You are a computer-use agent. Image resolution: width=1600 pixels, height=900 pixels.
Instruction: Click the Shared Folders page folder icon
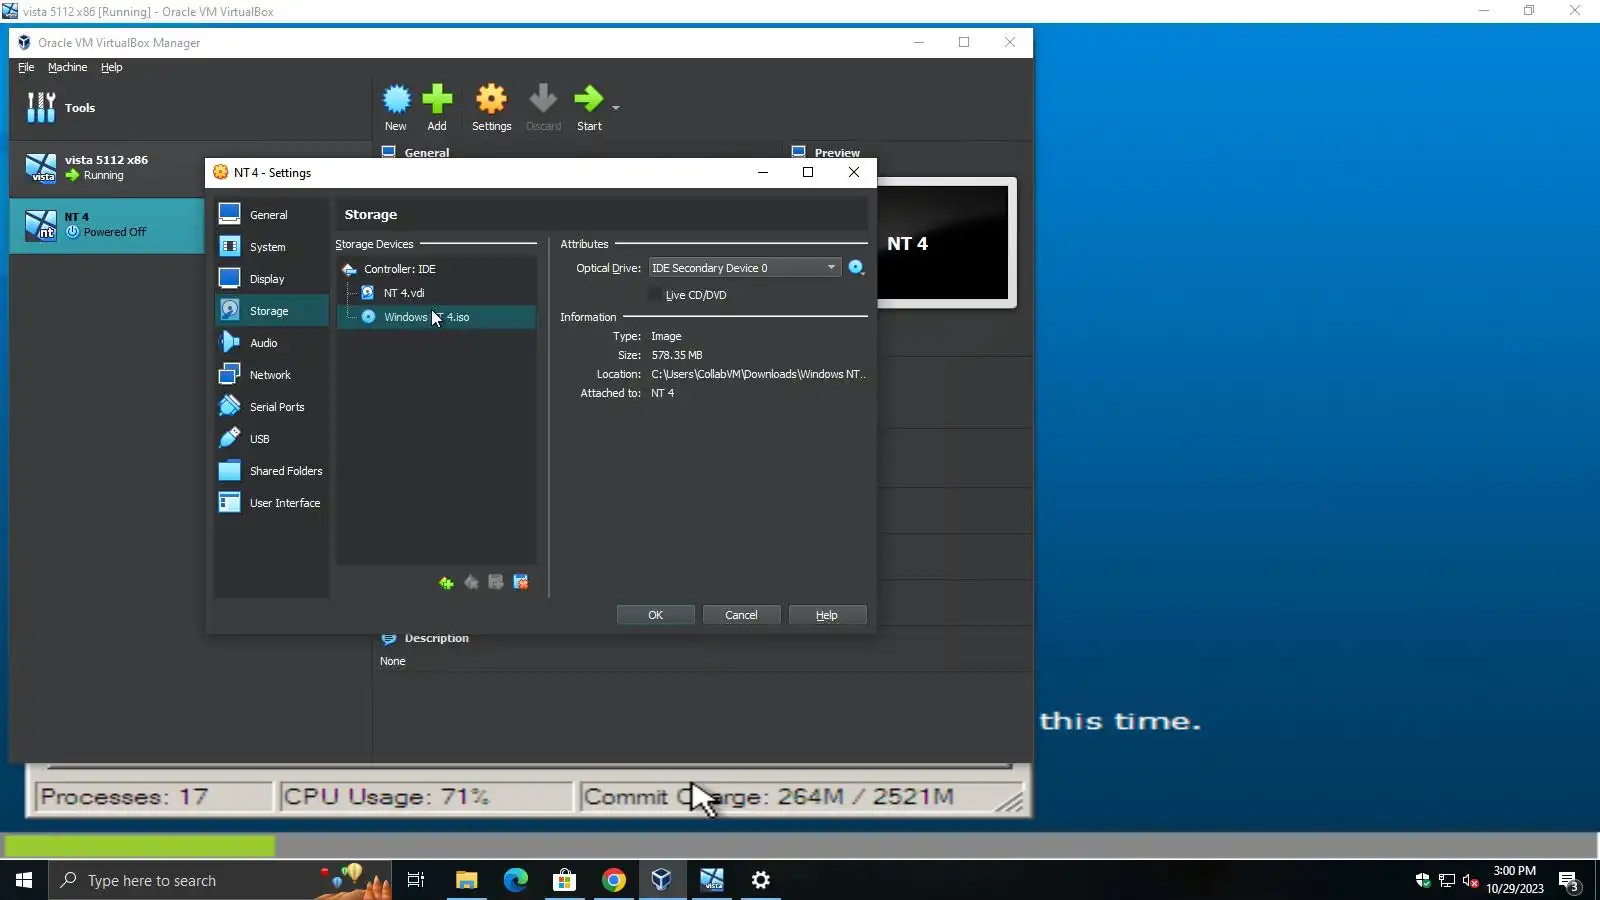tap(229, 470)
